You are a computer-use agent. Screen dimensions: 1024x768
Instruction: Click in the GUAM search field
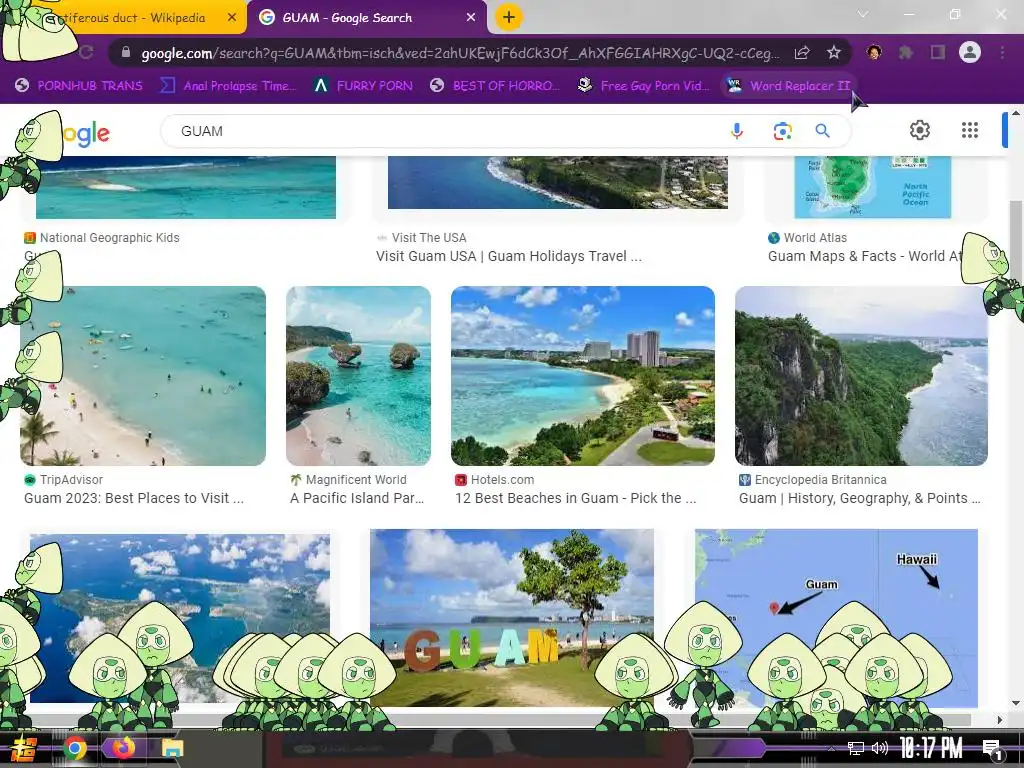point(444,131)
